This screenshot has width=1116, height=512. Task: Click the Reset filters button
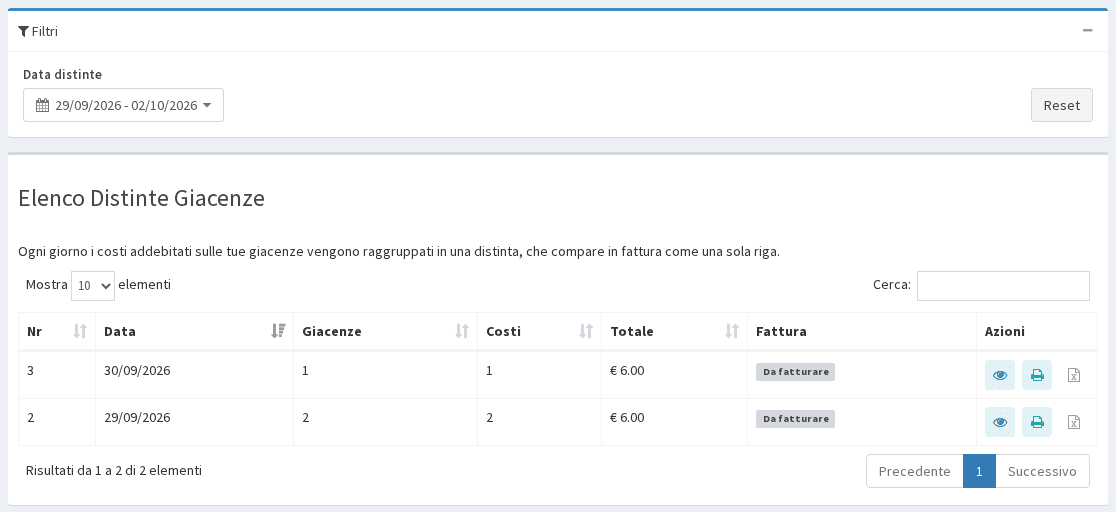[x=1061, y=105]
